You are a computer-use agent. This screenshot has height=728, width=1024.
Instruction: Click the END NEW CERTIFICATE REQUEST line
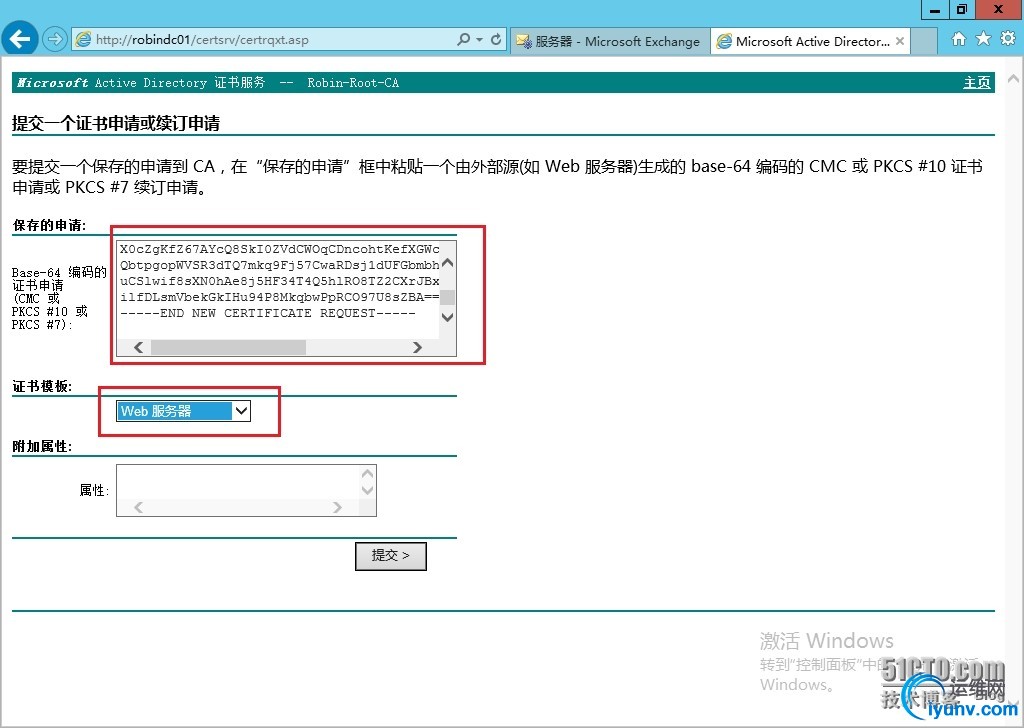click(x=268, y=313)
